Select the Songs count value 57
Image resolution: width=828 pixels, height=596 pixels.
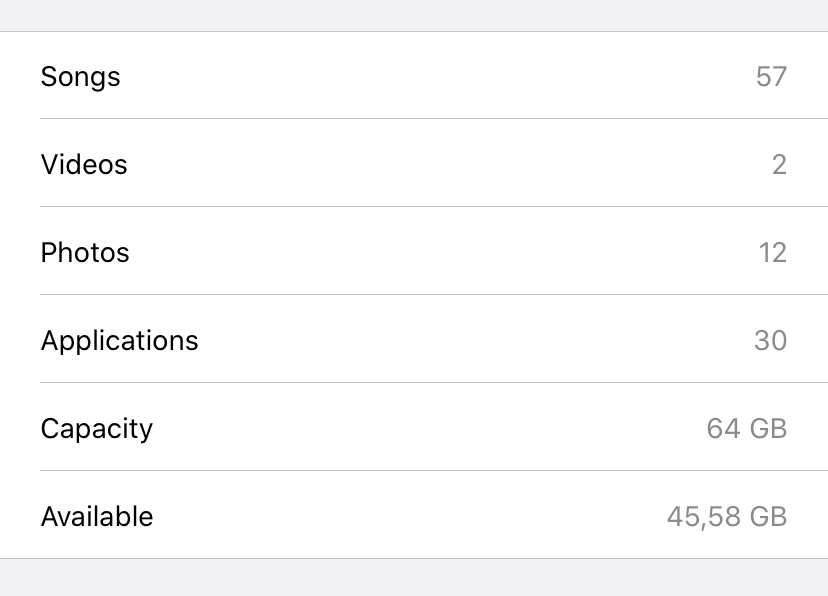(x=771, y=77)
